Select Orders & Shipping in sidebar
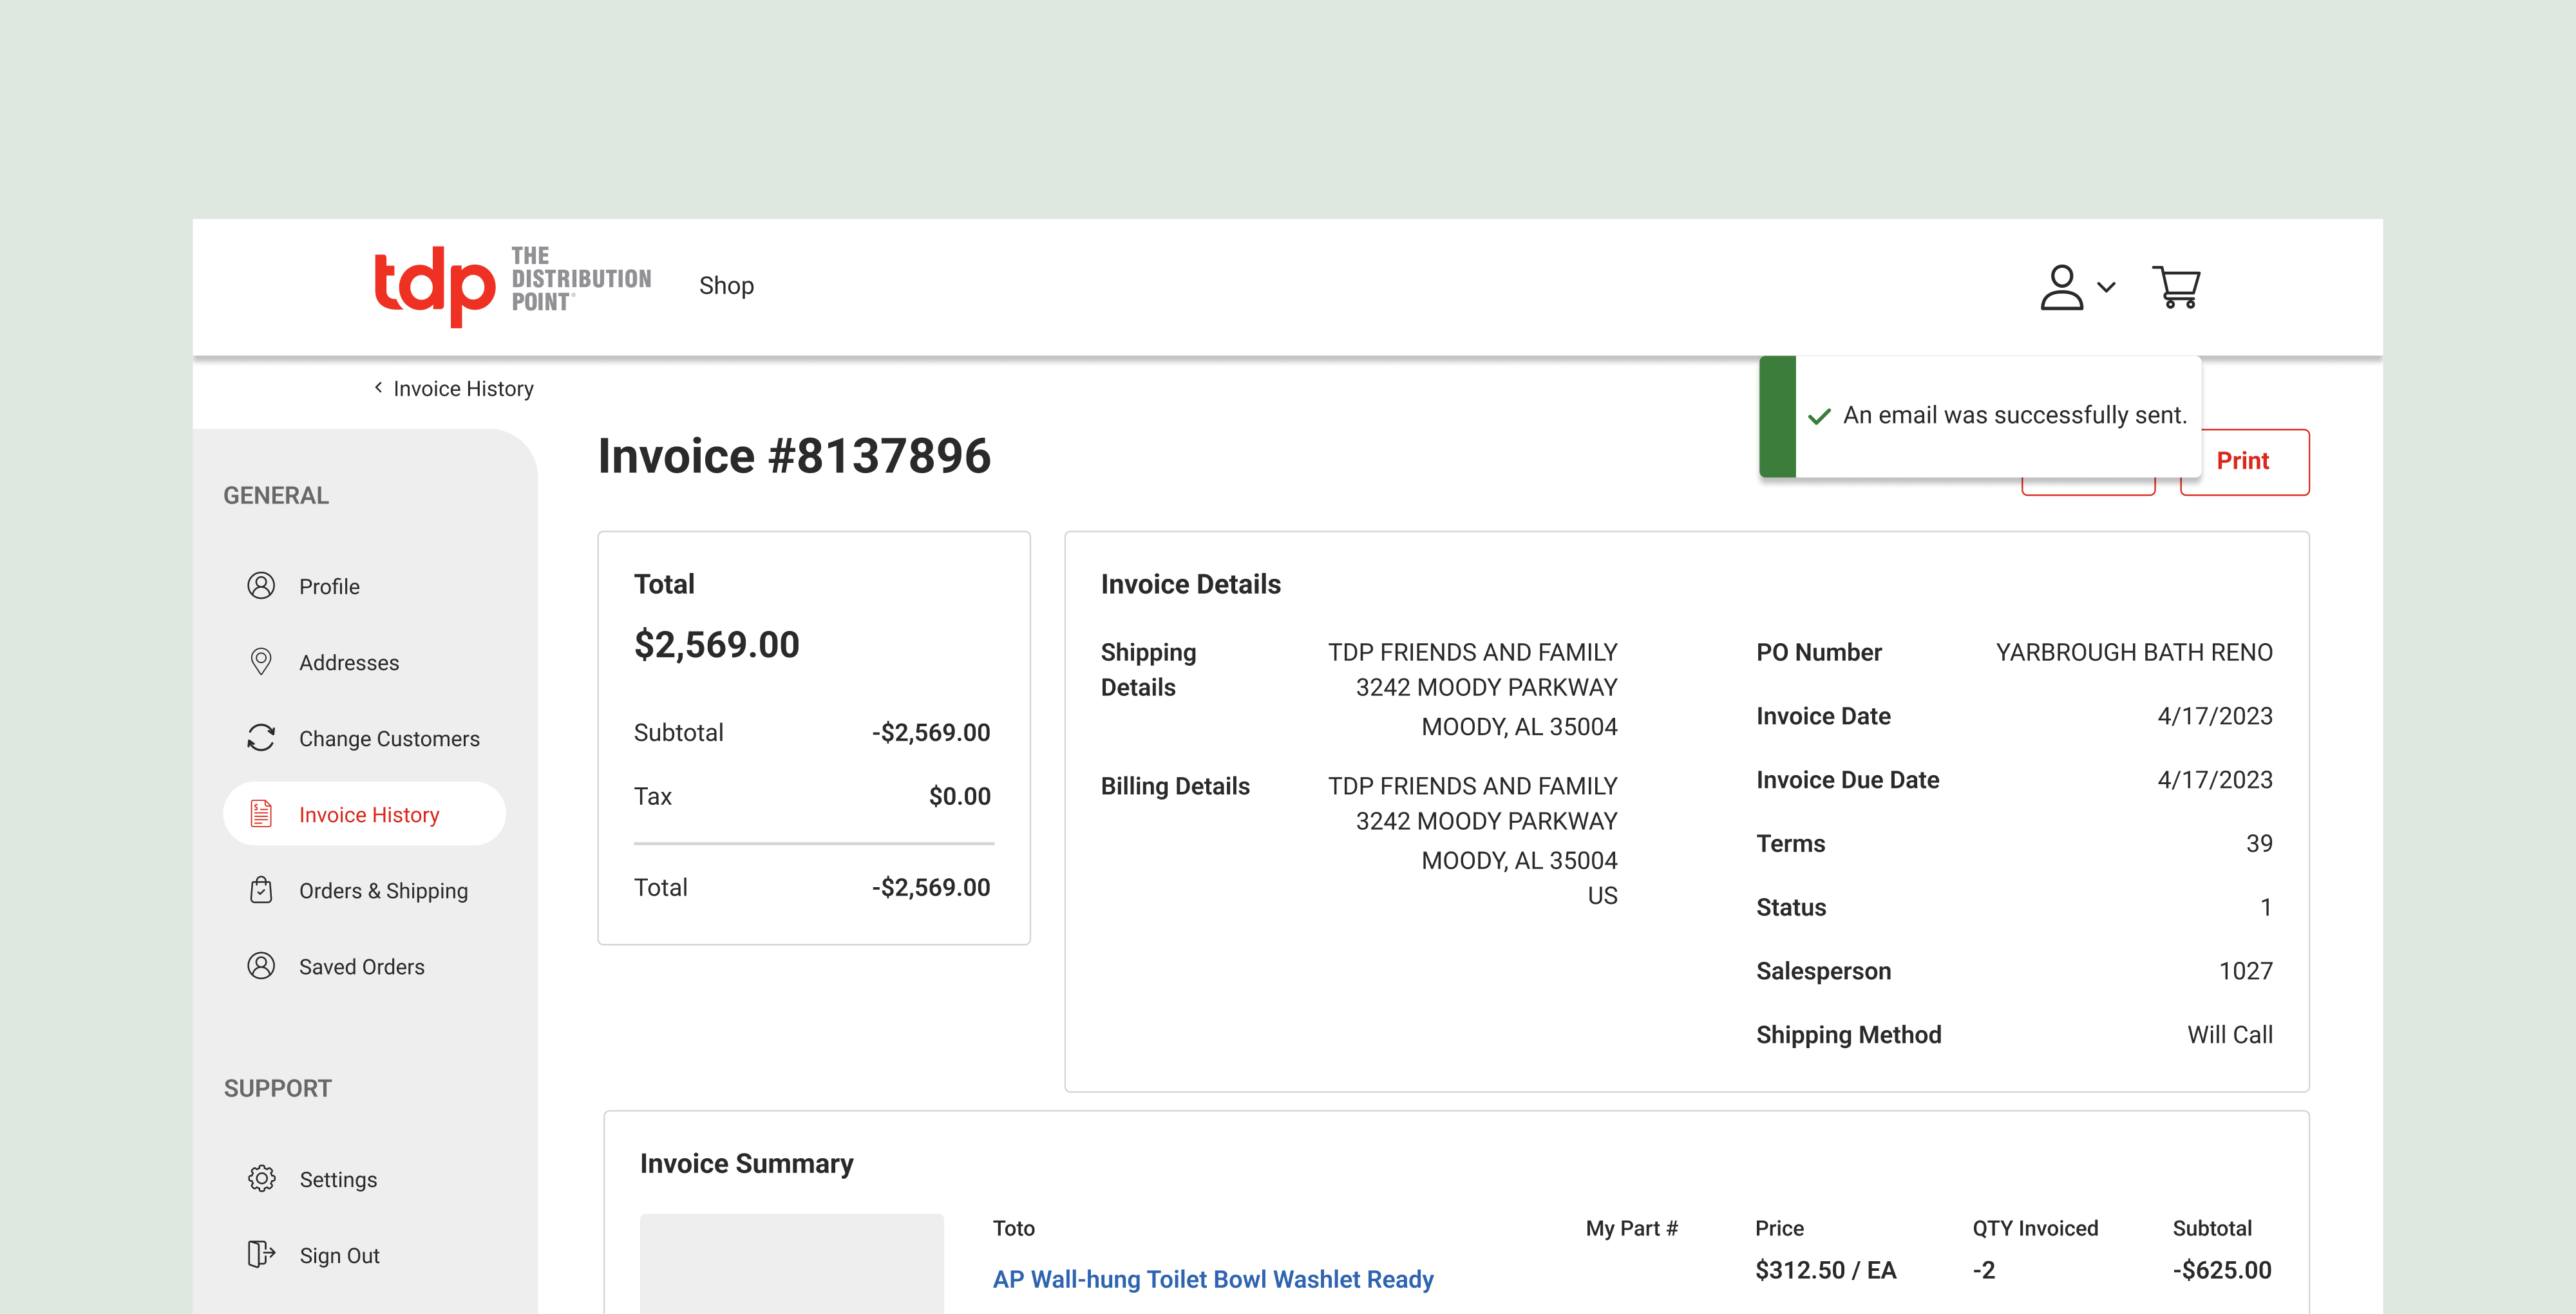The width and height of the screenshot is (2576, 1314). click(383, 890)
